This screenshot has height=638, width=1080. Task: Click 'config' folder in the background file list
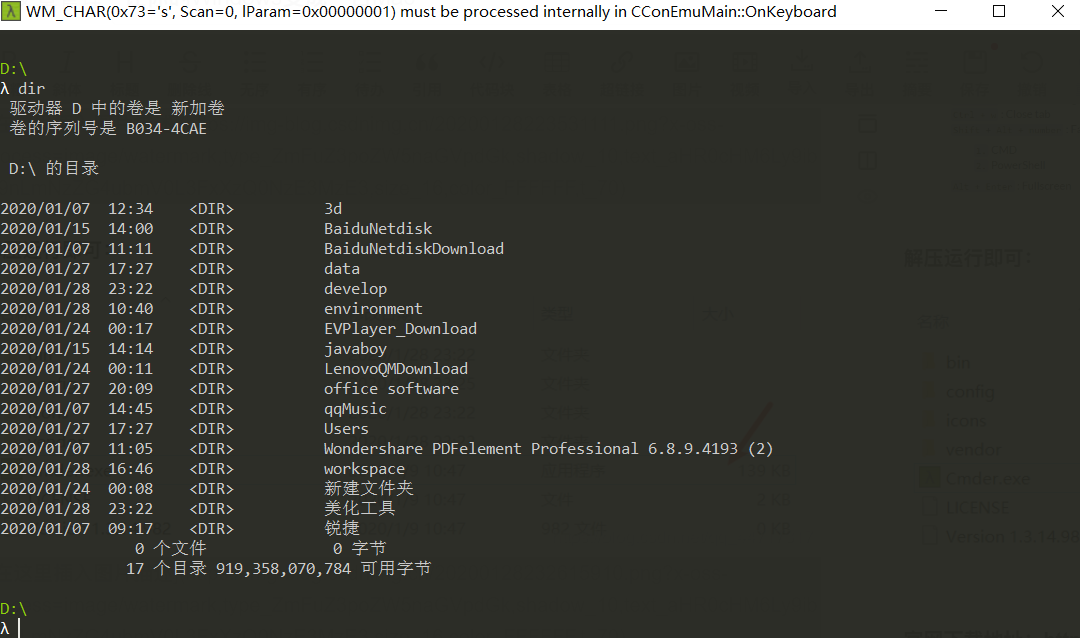click(x=970, y=391)
